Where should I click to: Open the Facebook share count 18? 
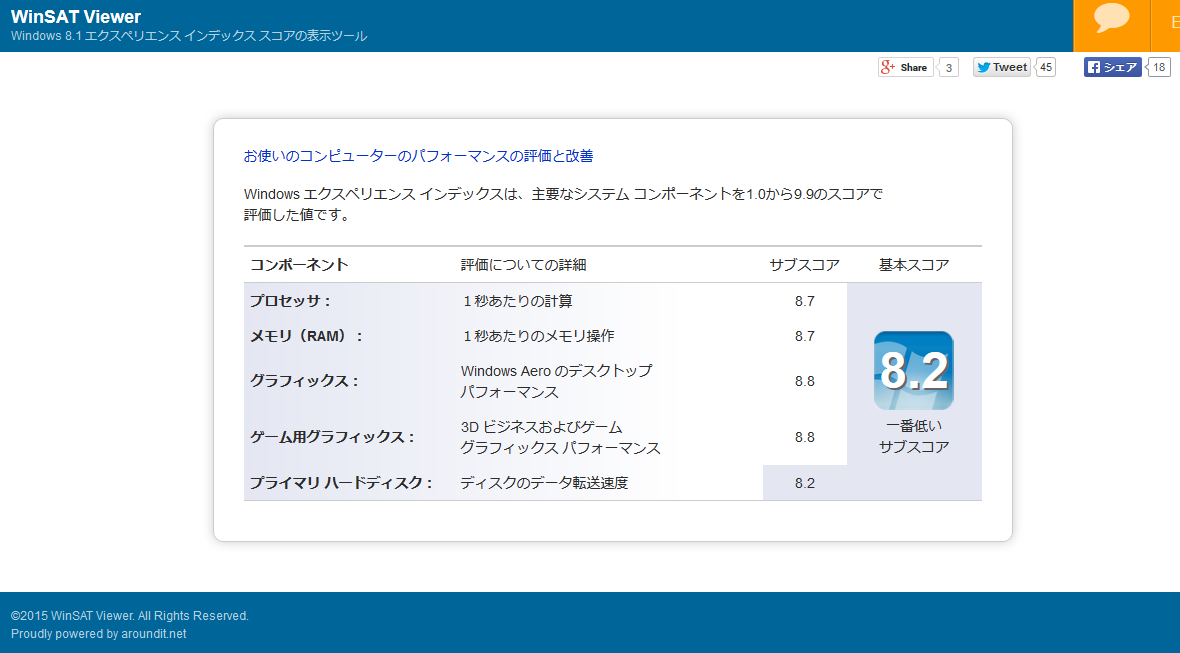click(x=1159, y=67)
